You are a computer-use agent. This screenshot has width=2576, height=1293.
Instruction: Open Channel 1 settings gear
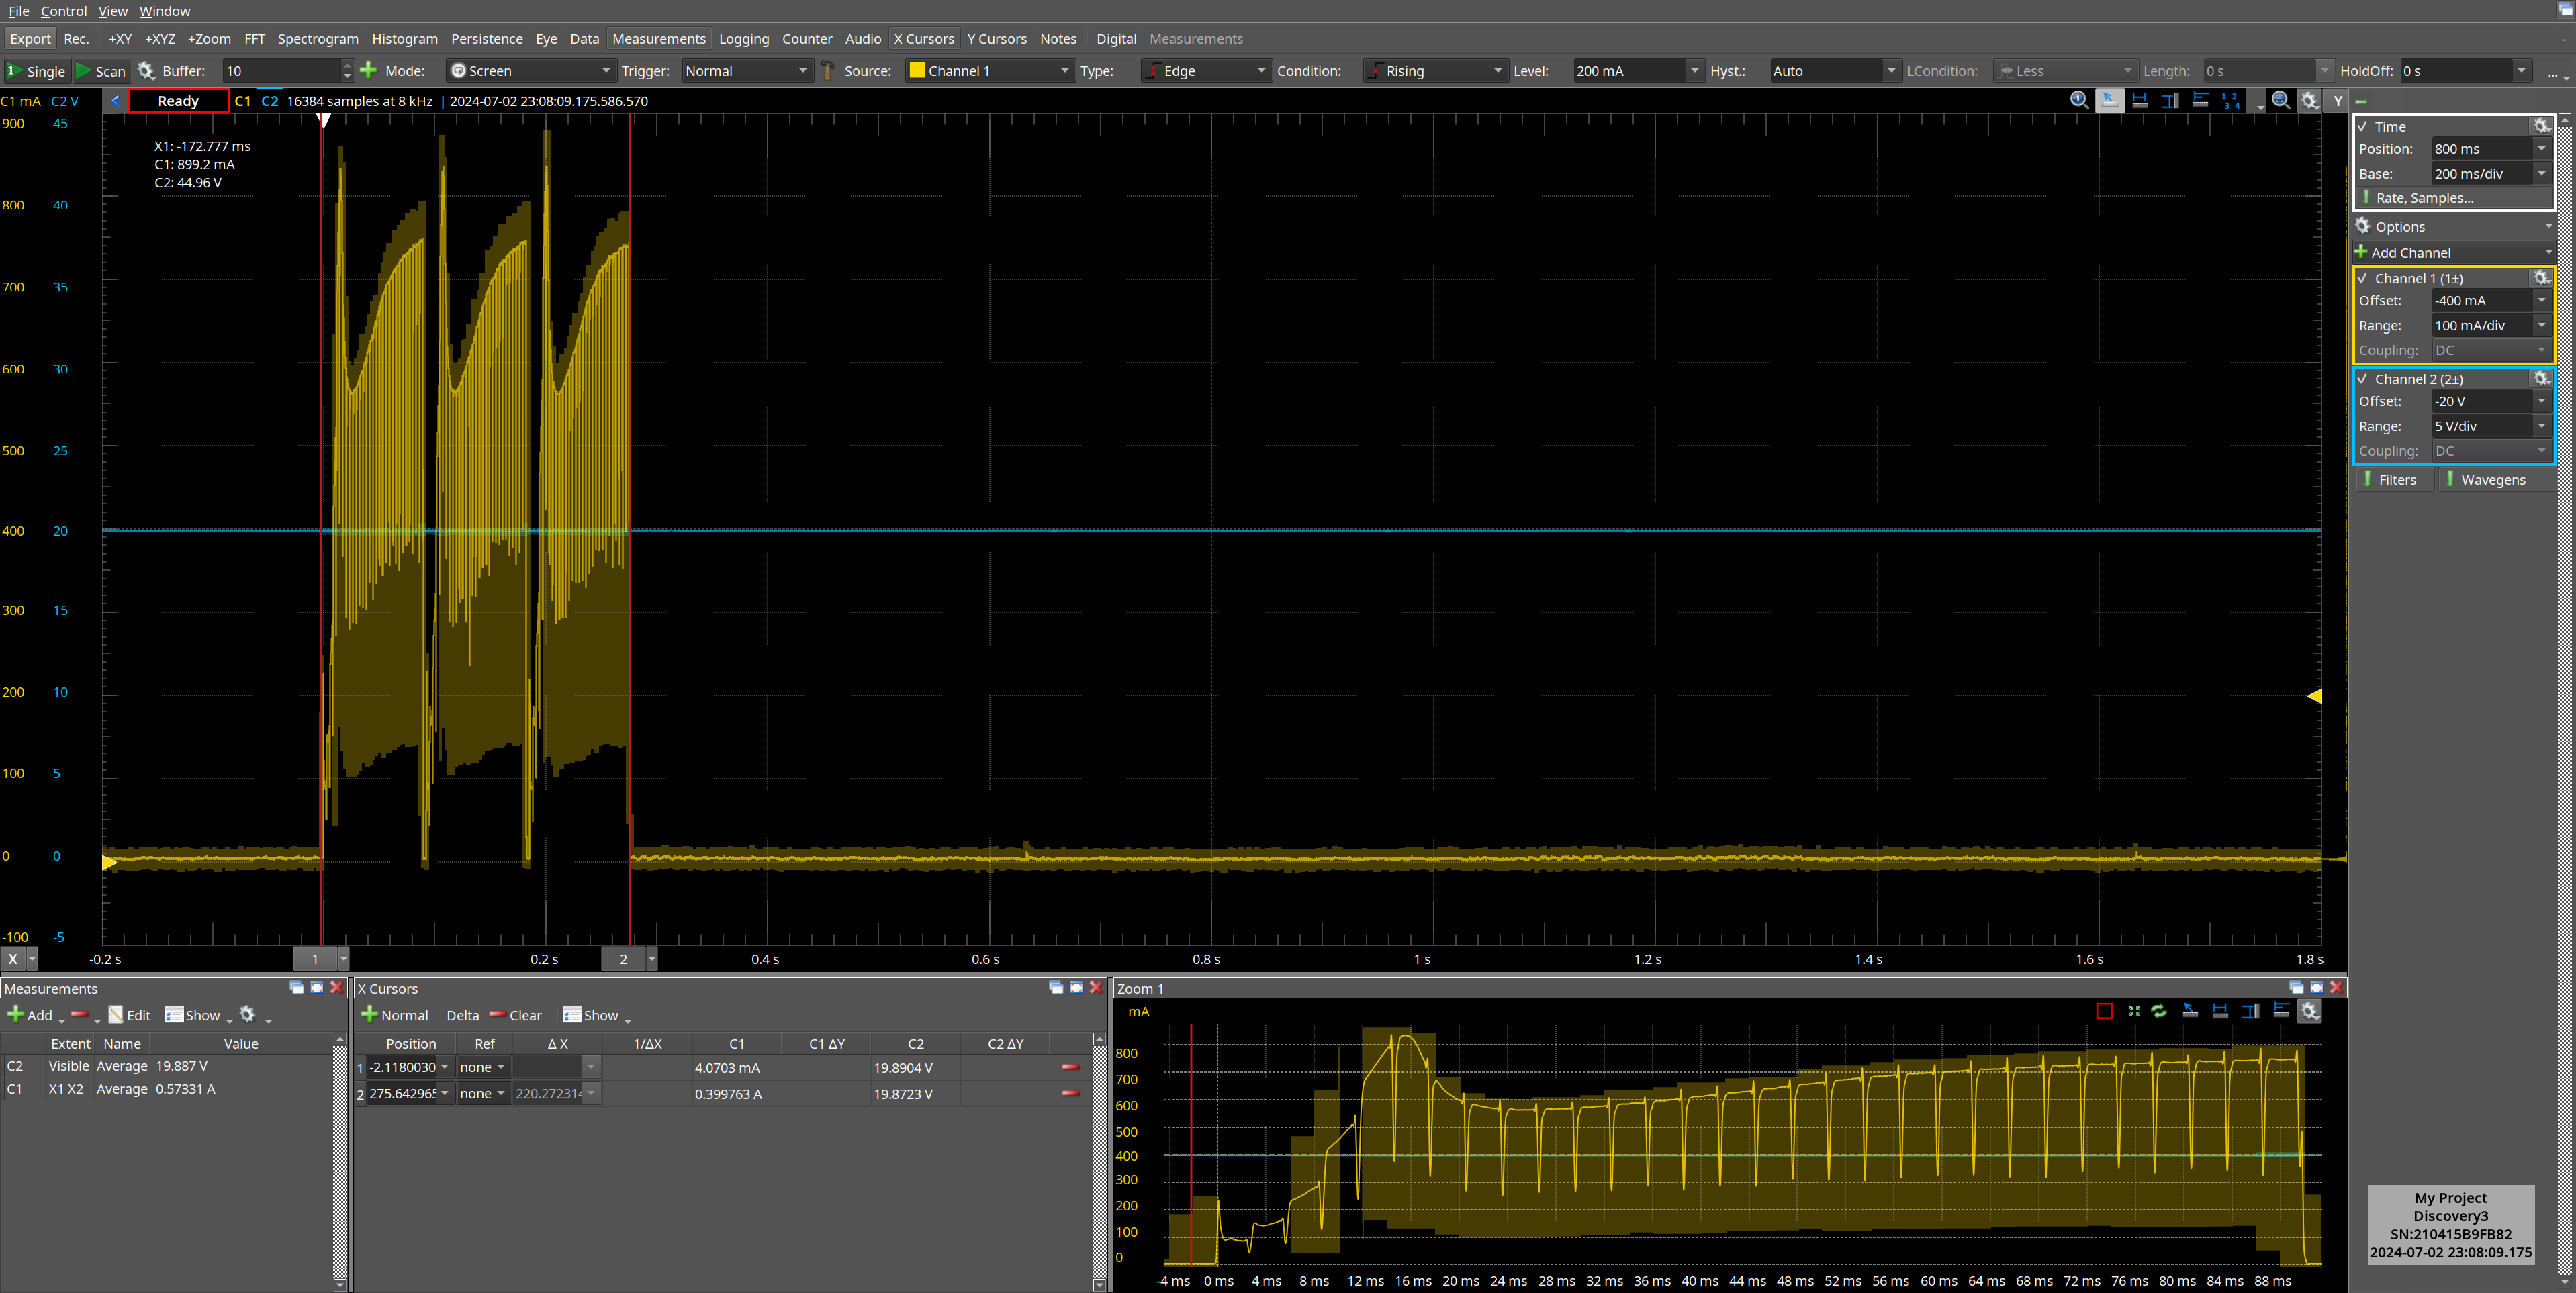click(2541, 278)
